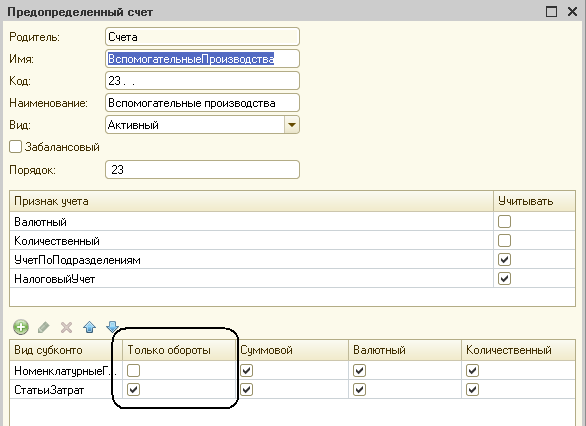The width and height of the screenshot is (586, 426).
Task: Check Только обороты for НоменклатурныеГ row
Action: point(133,371)
